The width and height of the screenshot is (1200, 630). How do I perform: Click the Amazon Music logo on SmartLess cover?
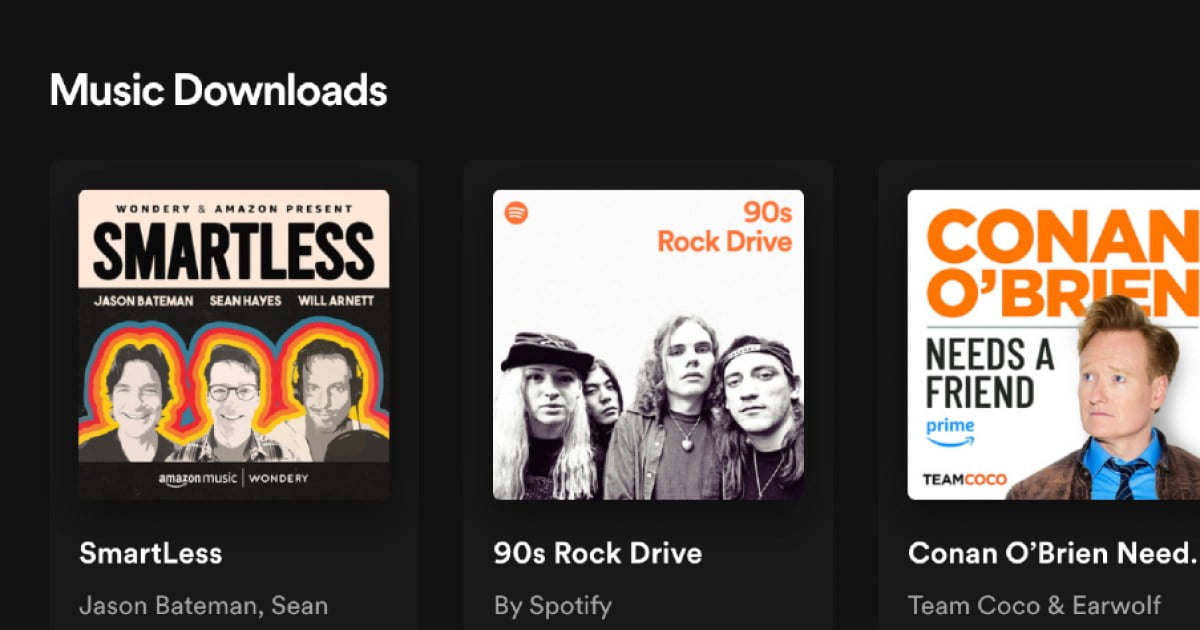[x=196, y=478]
